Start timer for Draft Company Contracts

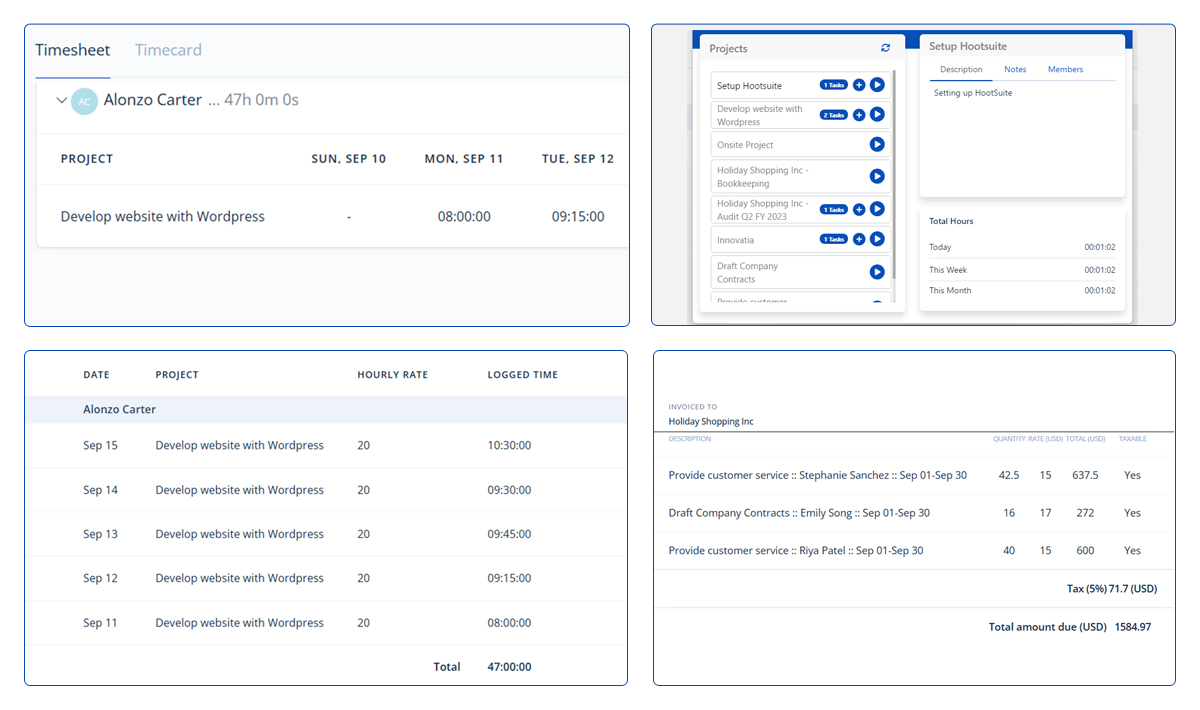877,272
